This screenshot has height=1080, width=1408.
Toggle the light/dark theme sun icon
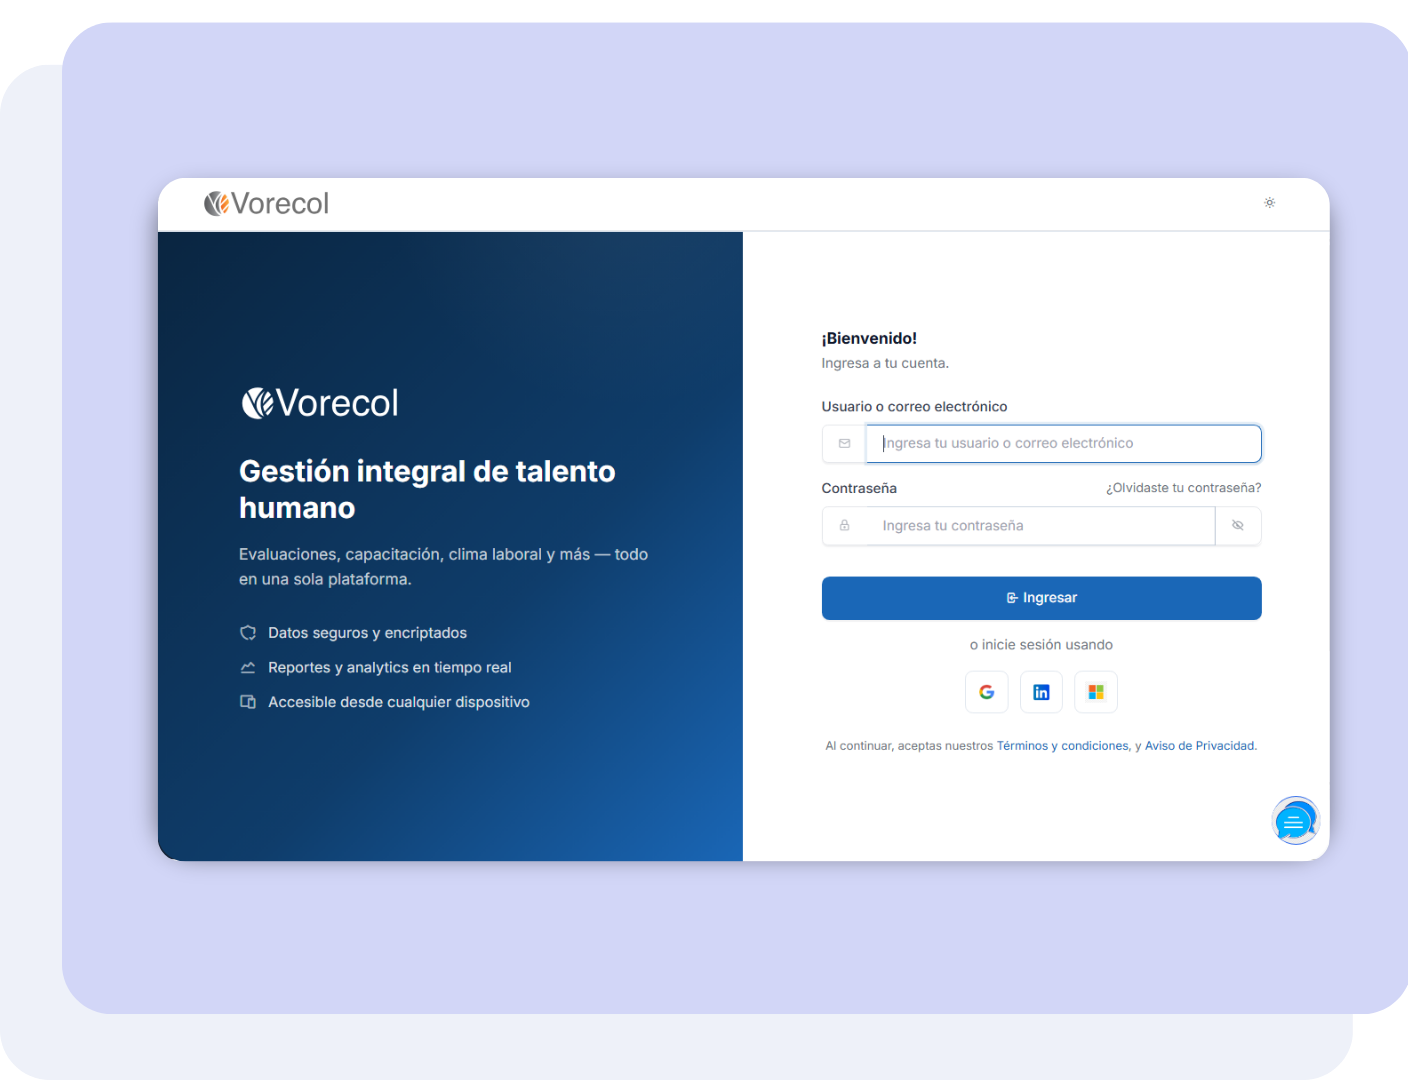(x=1269, y=203)
